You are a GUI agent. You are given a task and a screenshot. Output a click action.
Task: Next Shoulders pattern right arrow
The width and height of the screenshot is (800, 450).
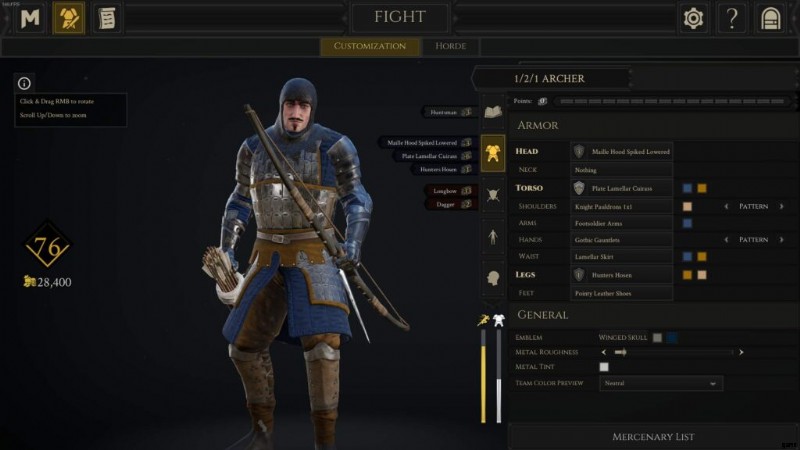pos(781,207)
